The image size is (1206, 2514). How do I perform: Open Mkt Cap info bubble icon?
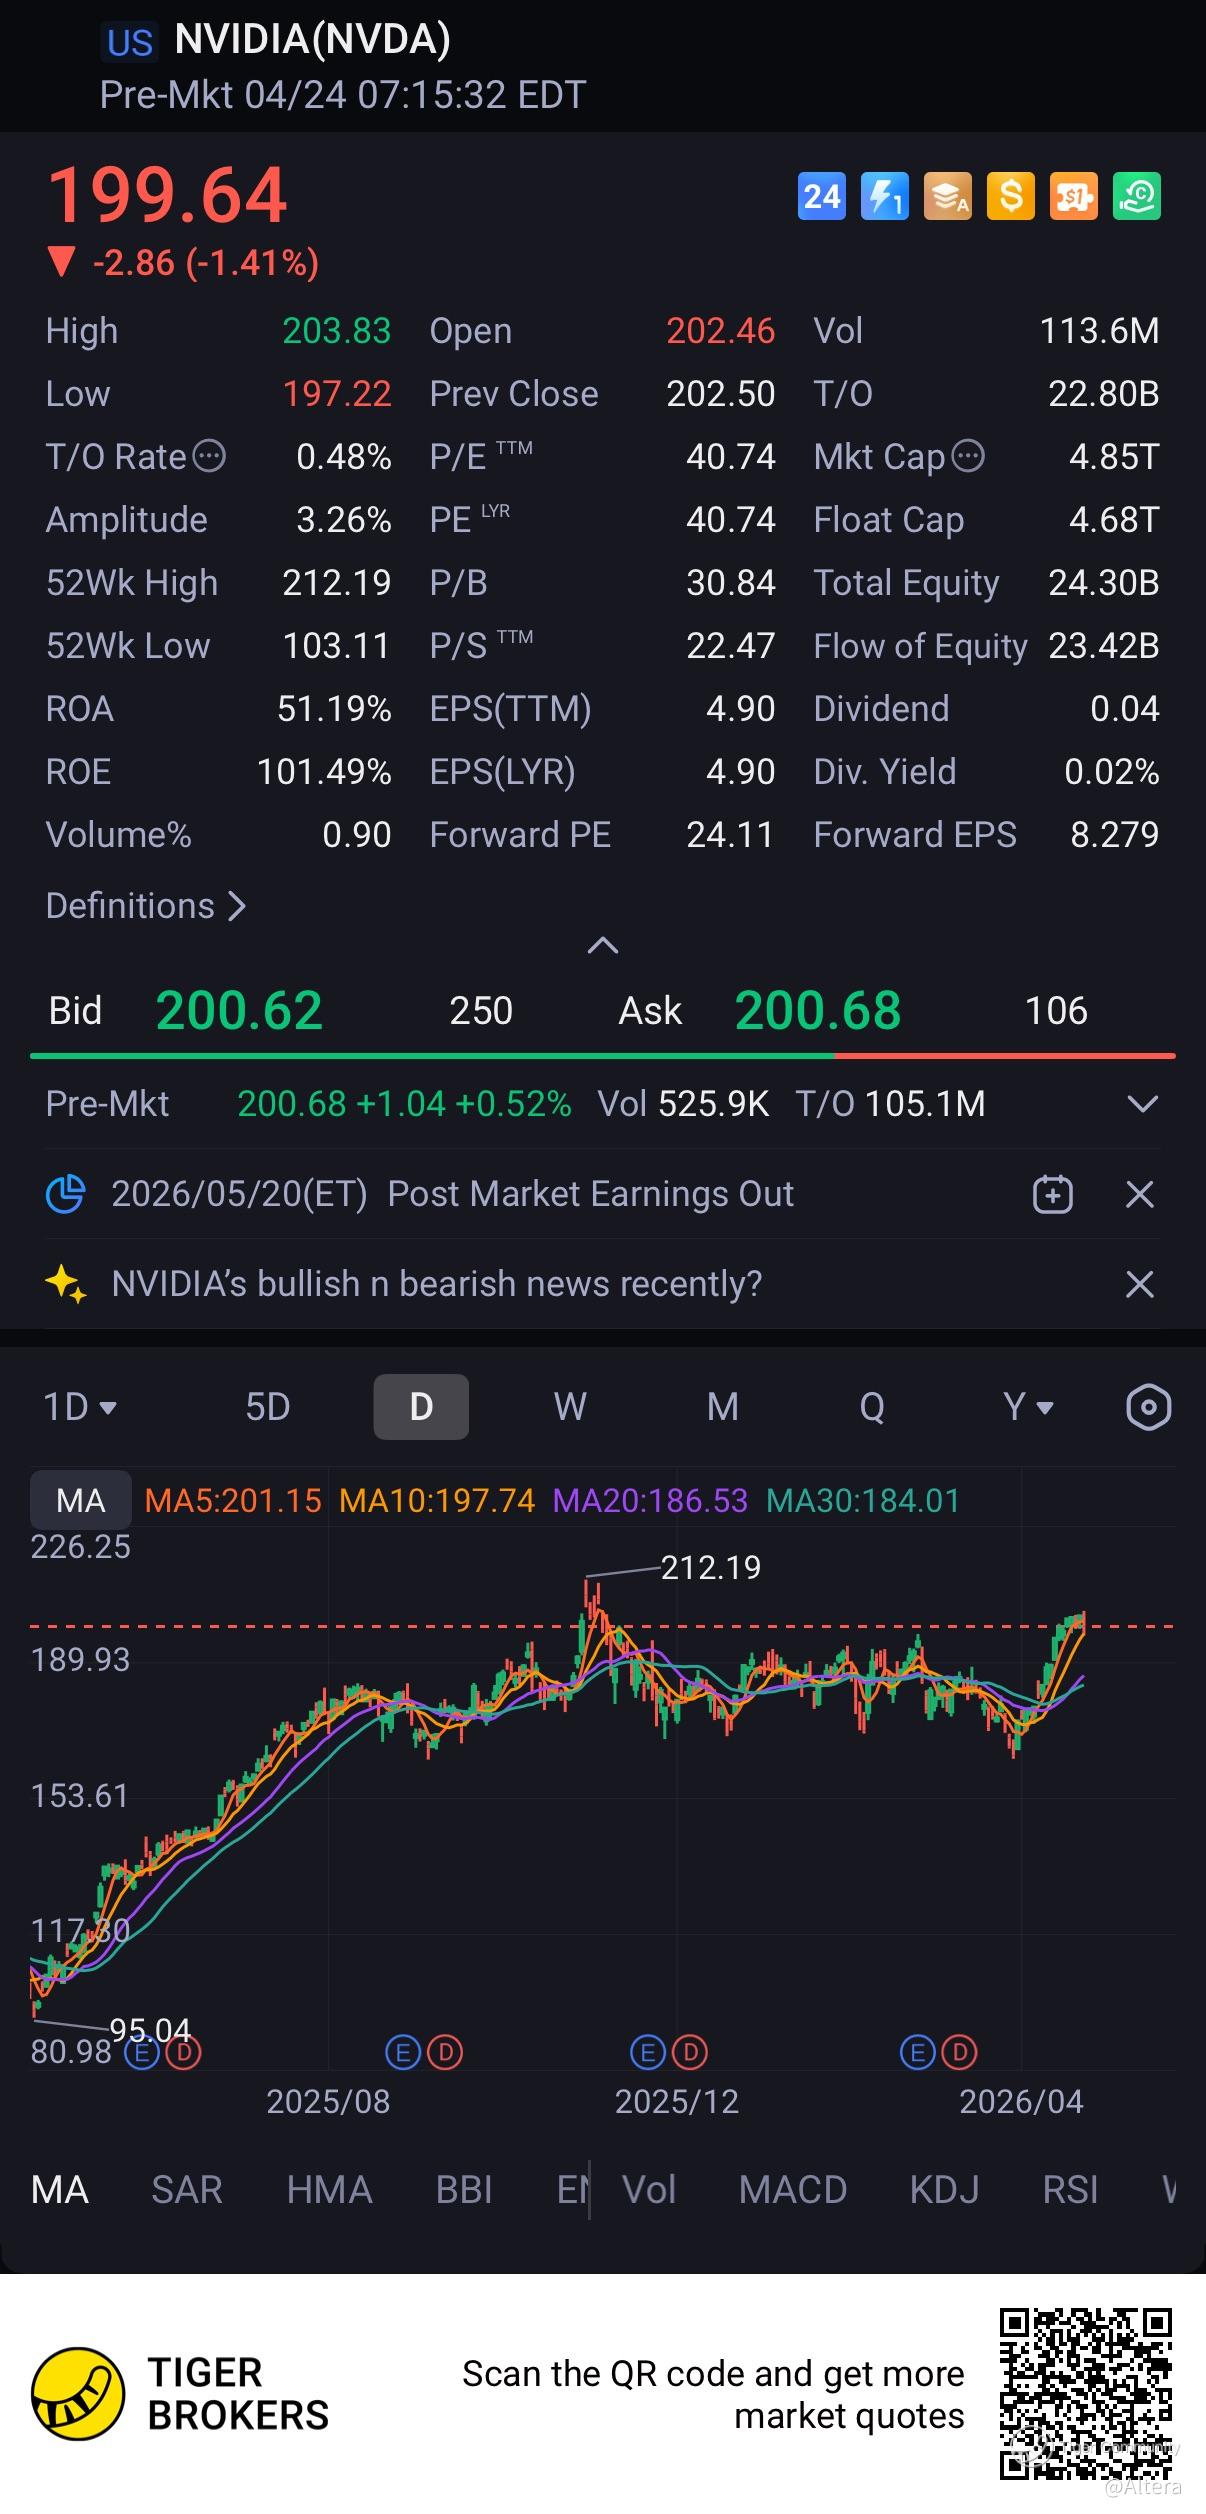968,456
